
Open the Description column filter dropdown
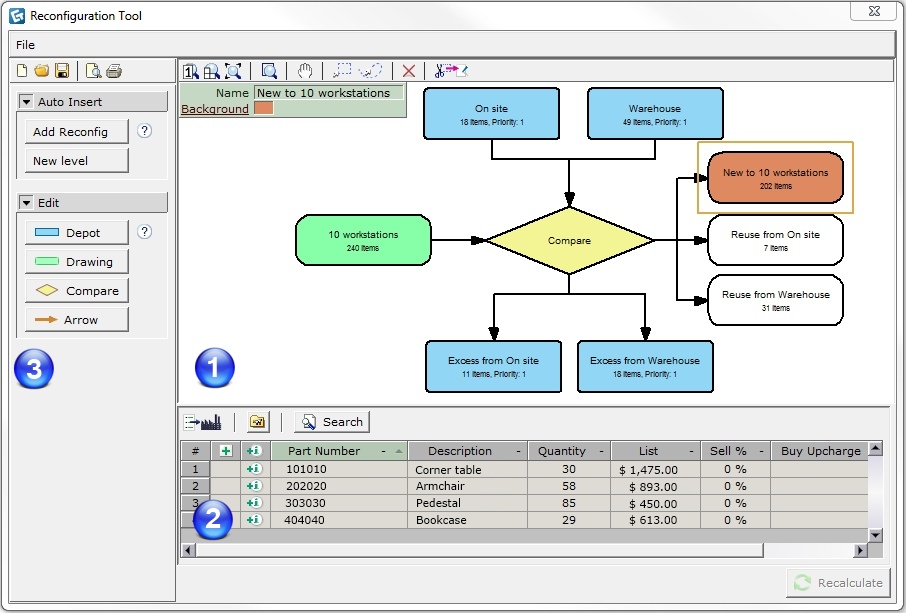point(517,450)
